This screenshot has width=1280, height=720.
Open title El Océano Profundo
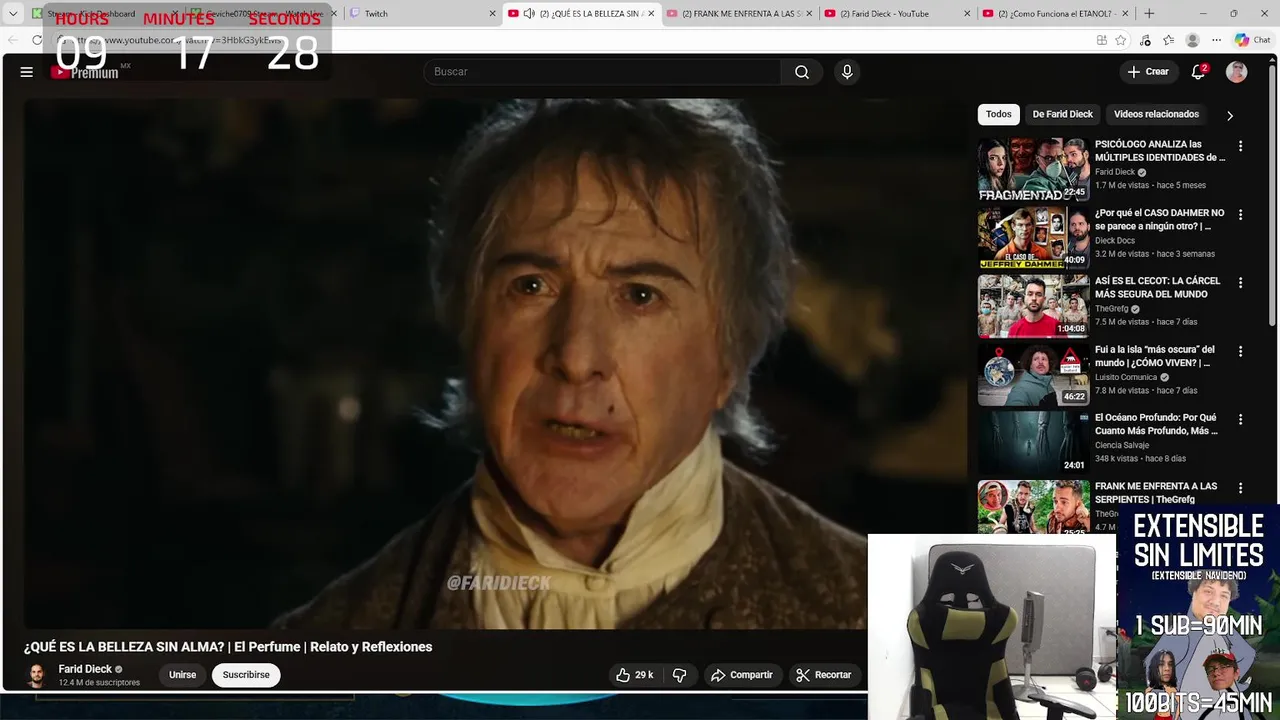click(x=1156, y=424)
